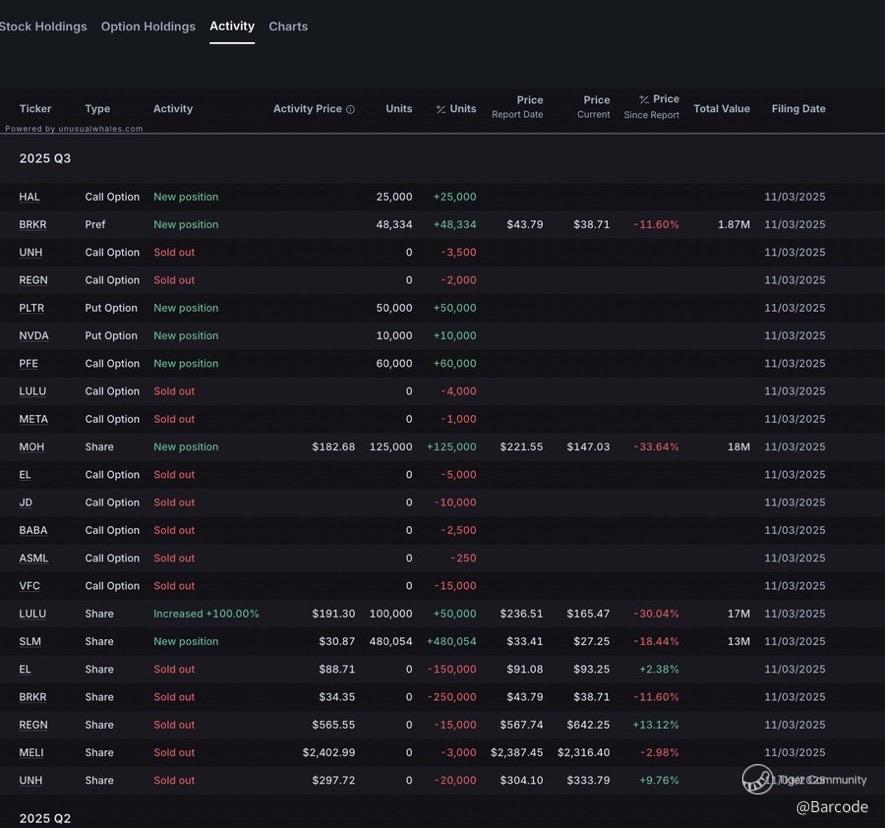Image resolution: width=885 pixels, height=828 pixels.
Task: Click the 2025 Q2 section heading
Action: [x=45, y=818]
